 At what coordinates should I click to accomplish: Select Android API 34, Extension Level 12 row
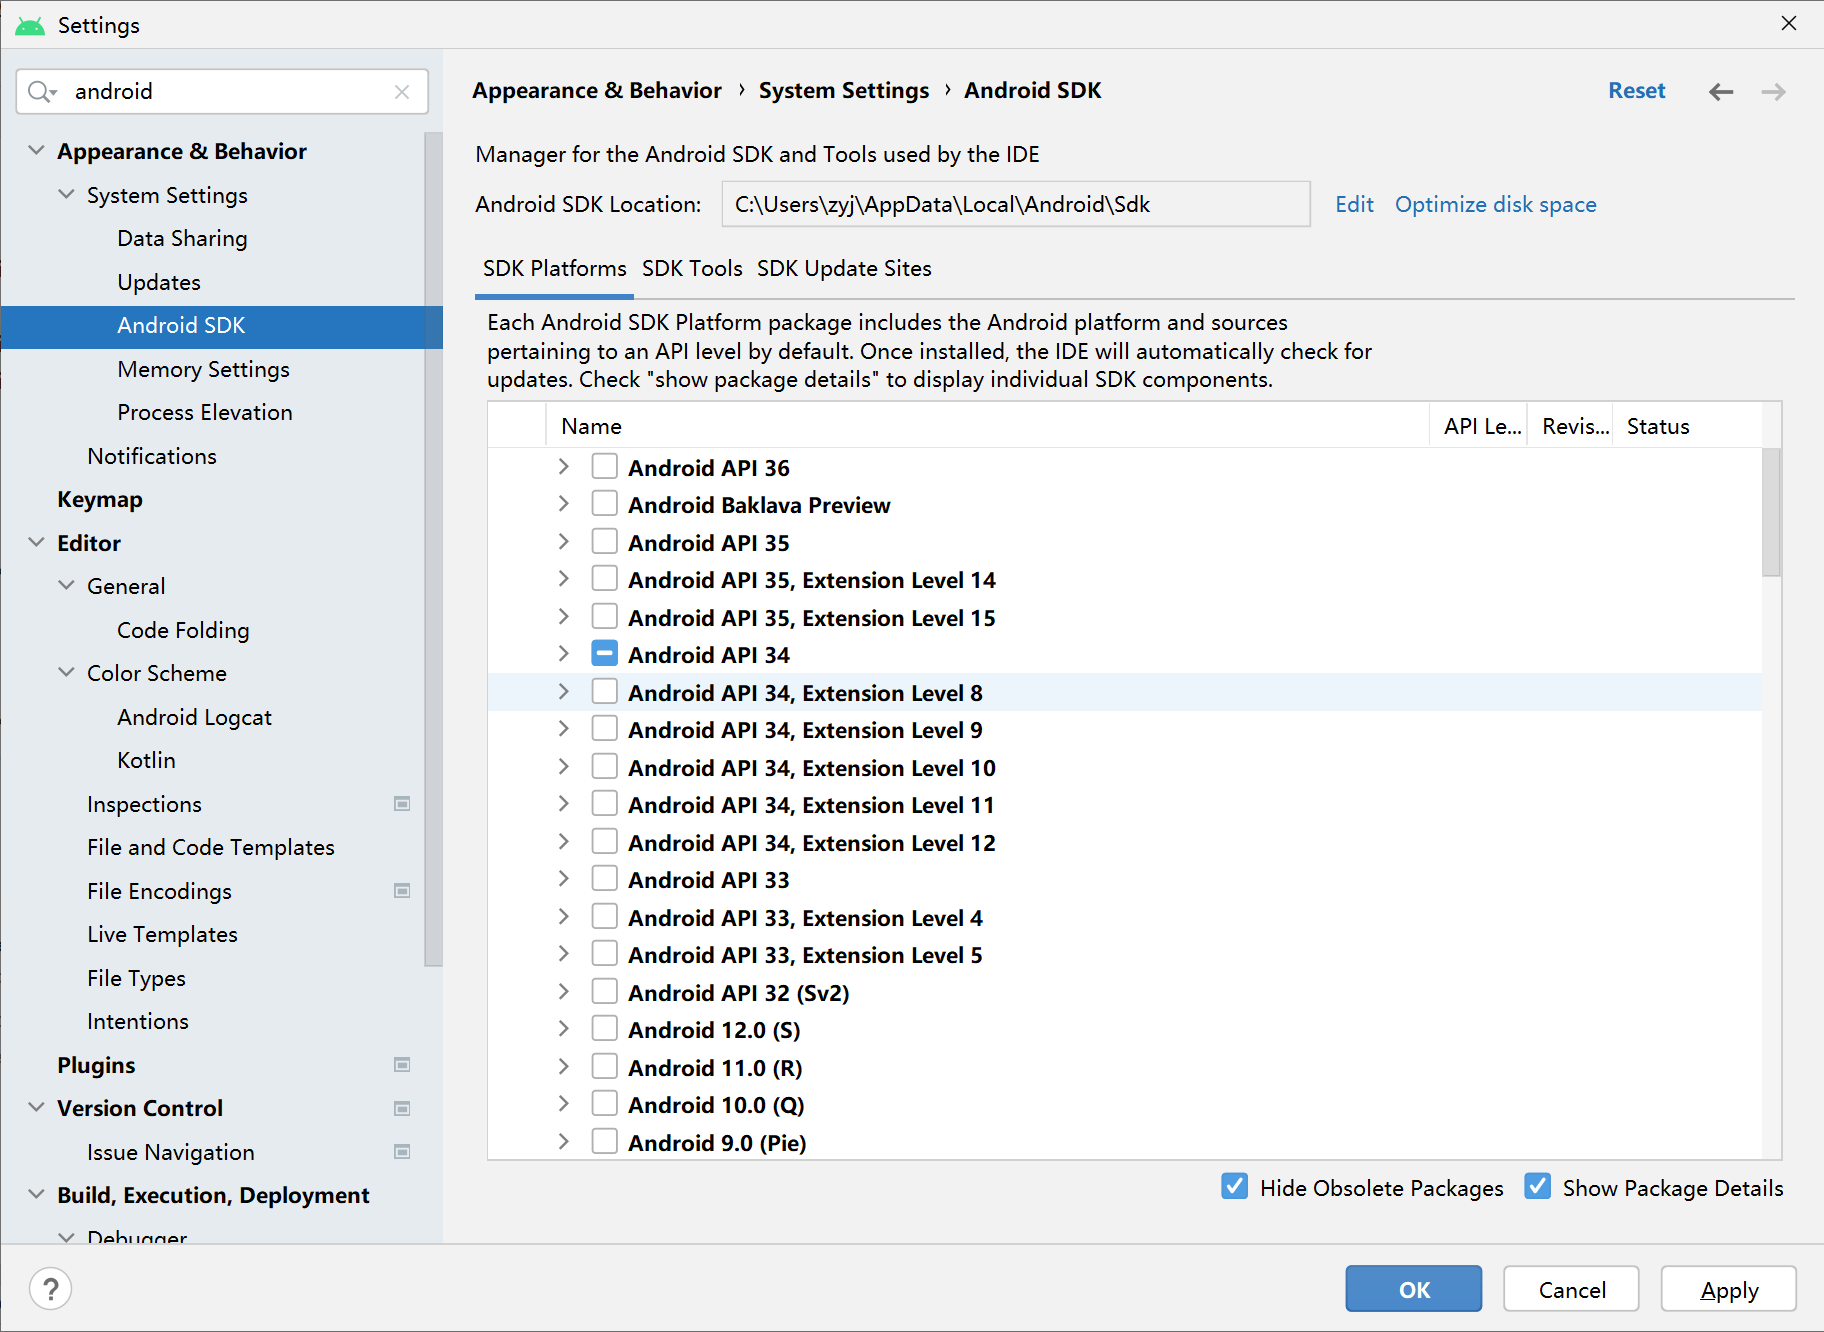click(x=1125, y=842)
